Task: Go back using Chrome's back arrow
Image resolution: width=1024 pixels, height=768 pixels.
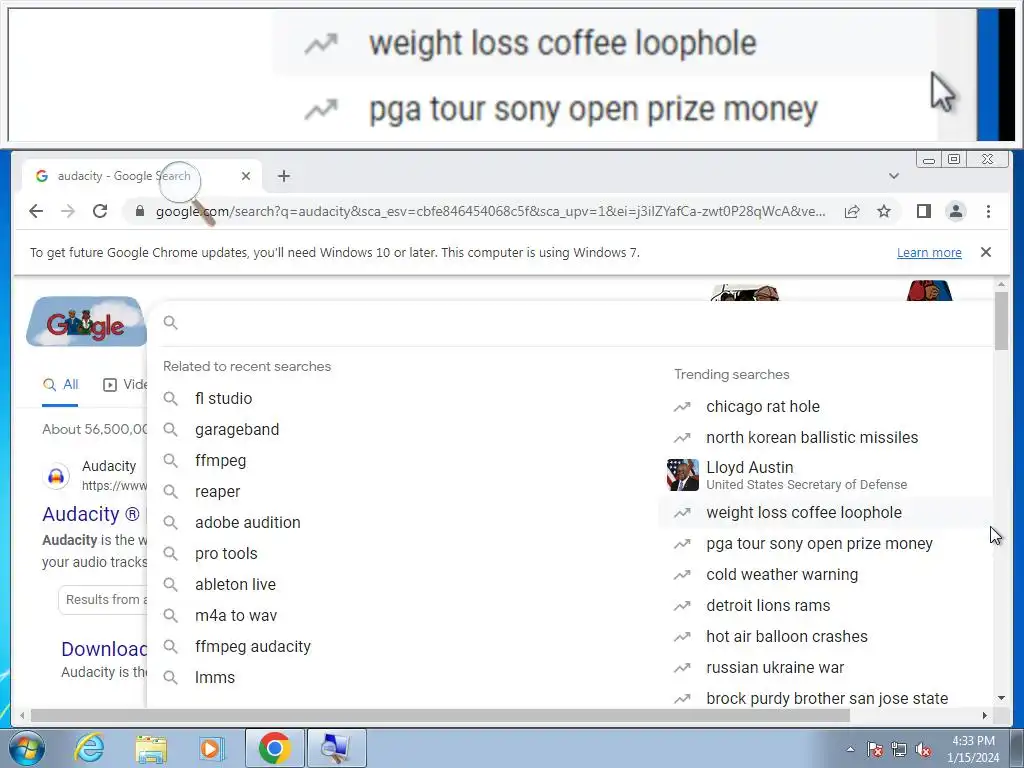Action: pos(36,211)
